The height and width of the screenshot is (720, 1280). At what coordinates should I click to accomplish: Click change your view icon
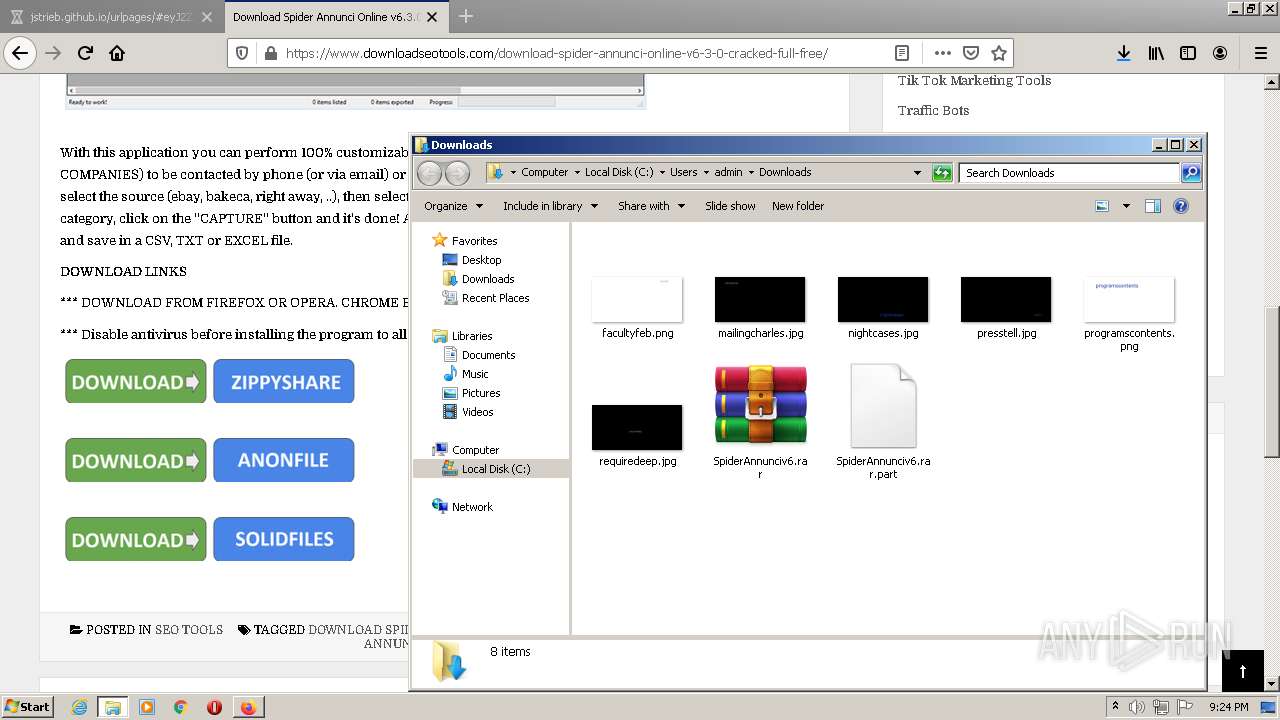click(1102, 206)
